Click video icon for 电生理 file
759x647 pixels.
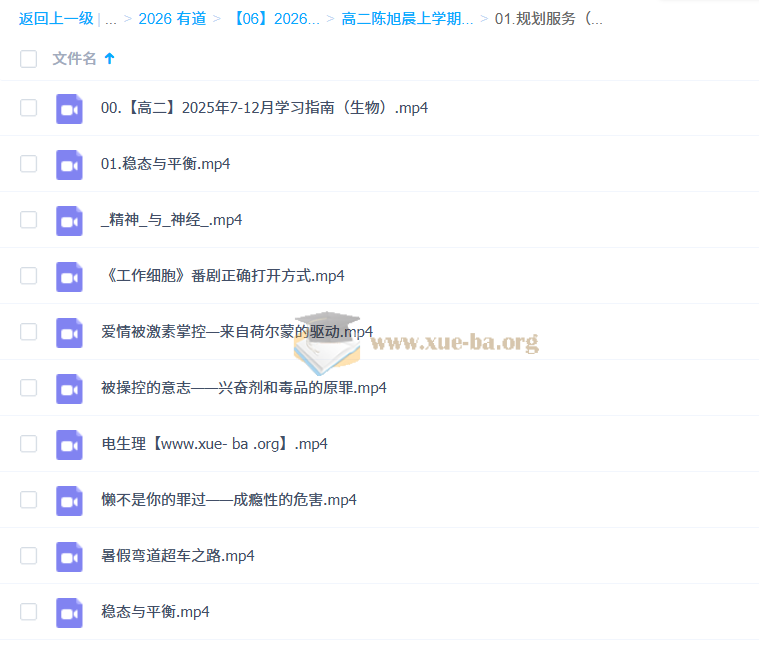[x=69, y=444]
